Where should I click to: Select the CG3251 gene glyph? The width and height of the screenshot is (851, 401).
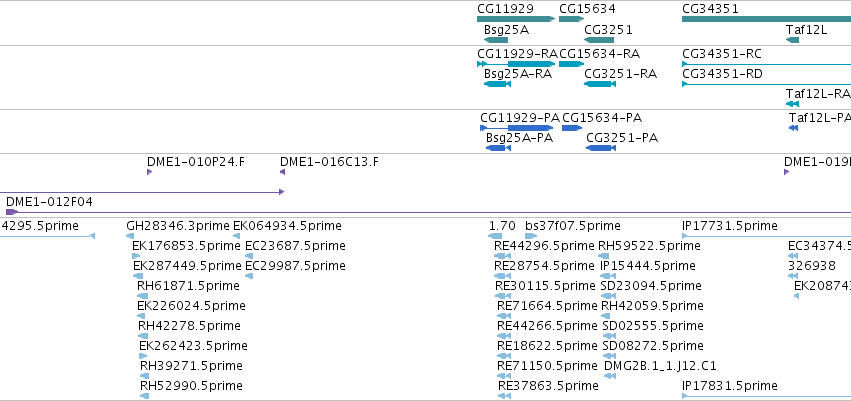(599, 40)
